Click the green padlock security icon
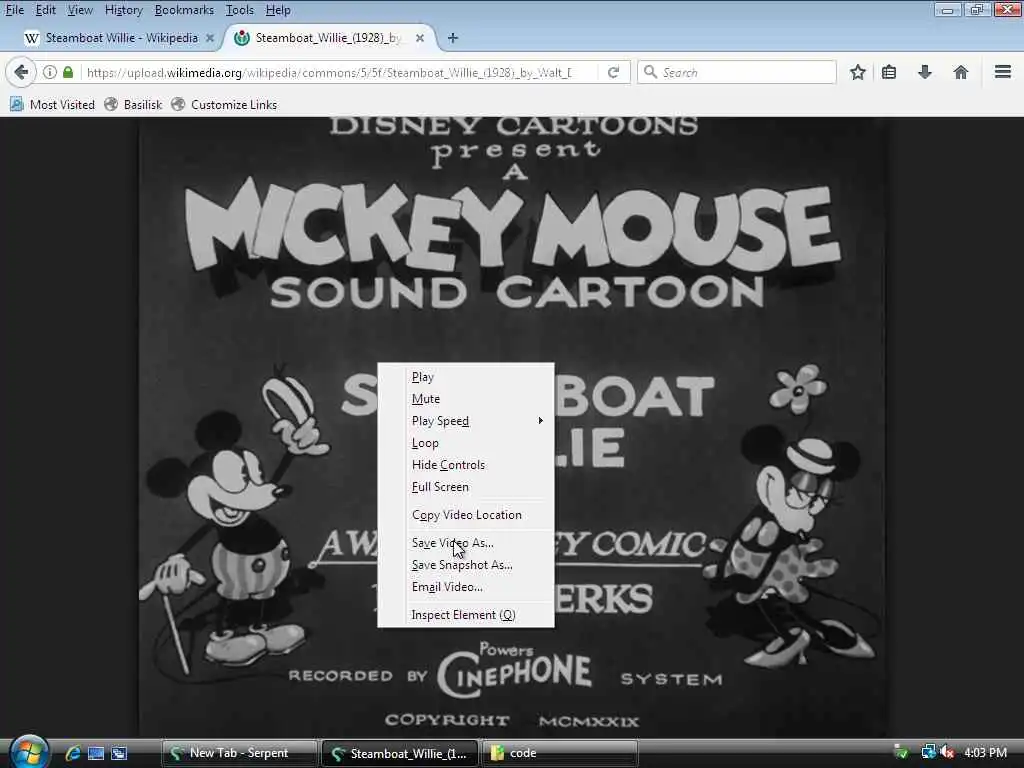The height and width of the screenshot is (768, 1024). click(68, 72)
